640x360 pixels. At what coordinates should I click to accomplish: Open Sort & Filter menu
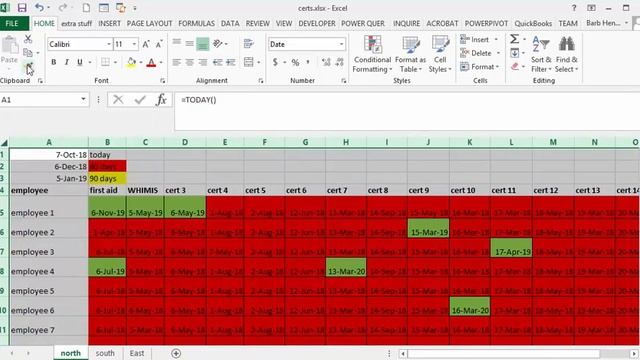coord(541,54)
